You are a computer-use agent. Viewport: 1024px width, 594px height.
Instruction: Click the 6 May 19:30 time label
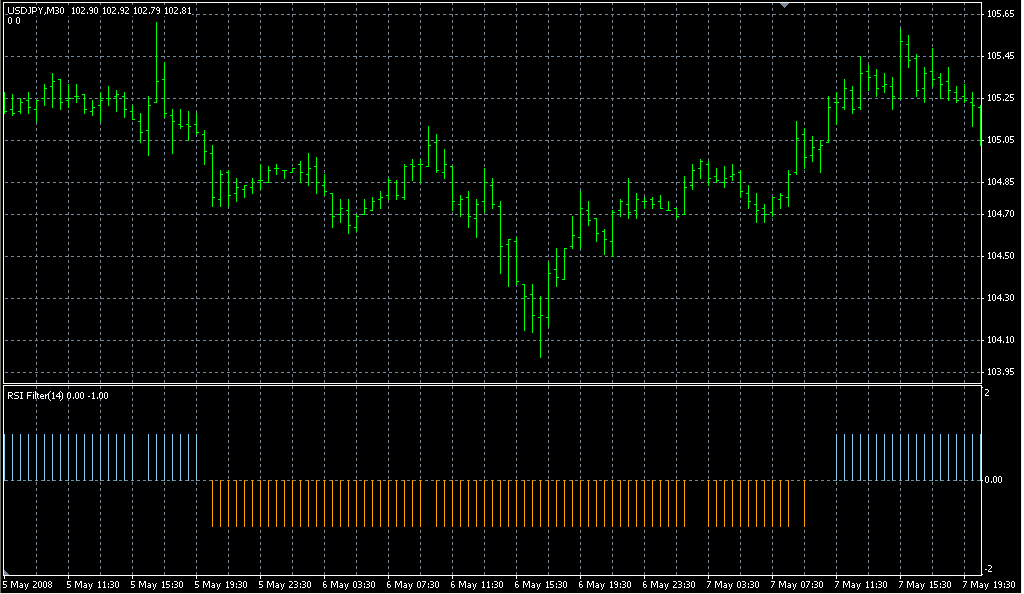click(x=605, y=585)
